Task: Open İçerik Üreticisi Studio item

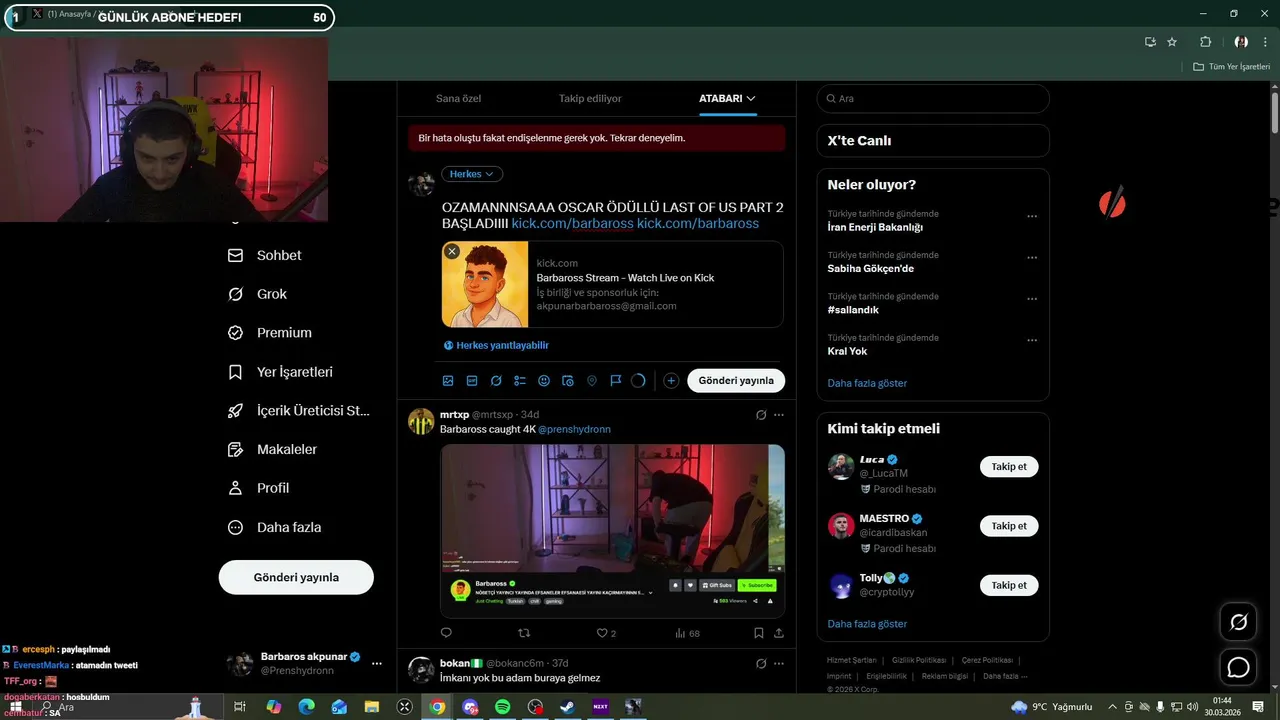Action: [299, 411]
